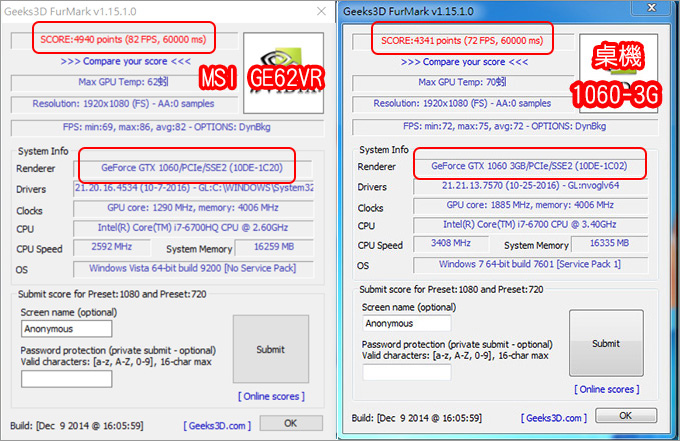
Task: Click 'i7-6700 CPU @ 3.40GHz' field
Action: [531, 225]
